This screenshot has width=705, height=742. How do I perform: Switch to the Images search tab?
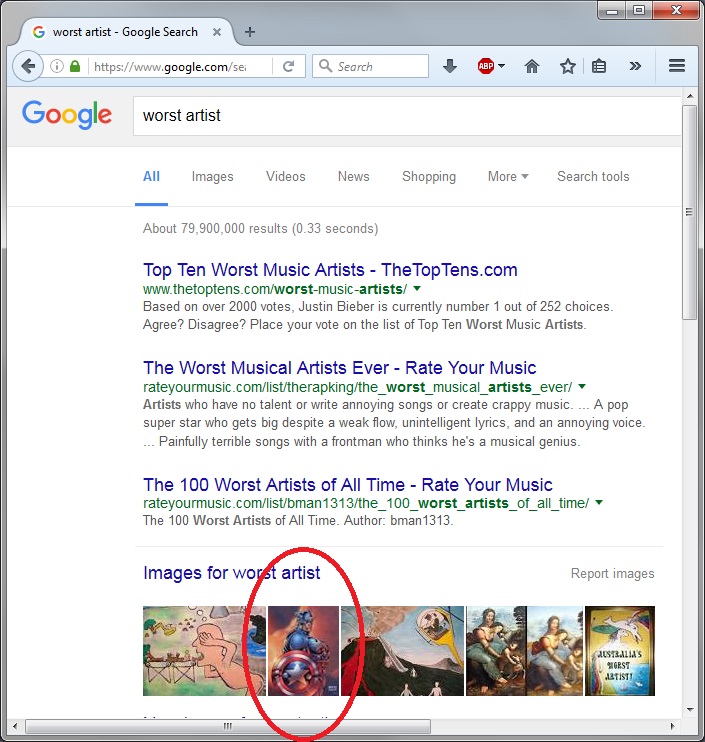[x=212, y=177]
